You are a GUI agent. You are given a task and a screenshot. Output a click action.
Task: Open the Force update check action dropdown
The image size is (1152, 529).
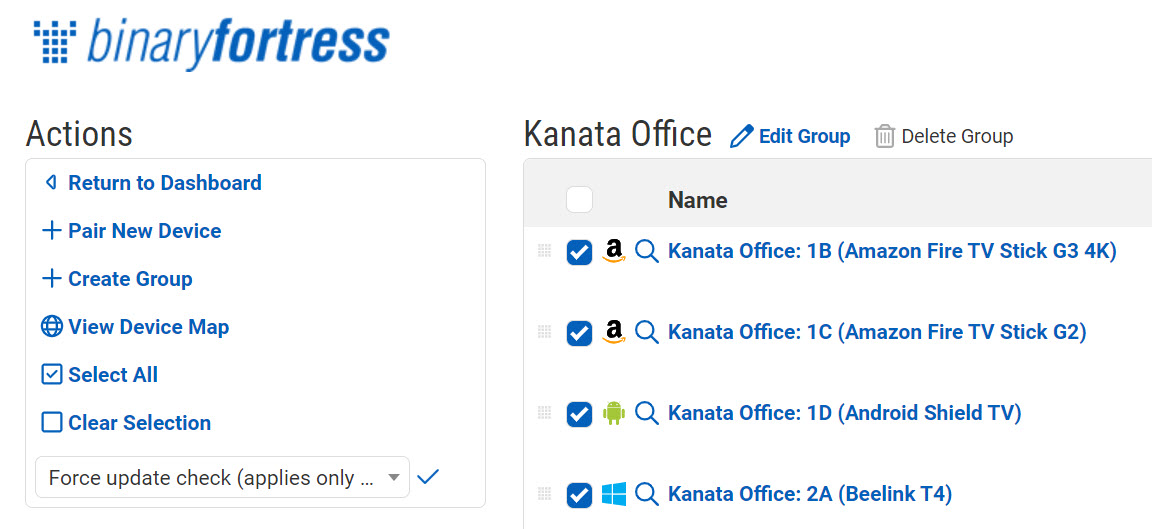pyautogui.click(x=222, y=478)
